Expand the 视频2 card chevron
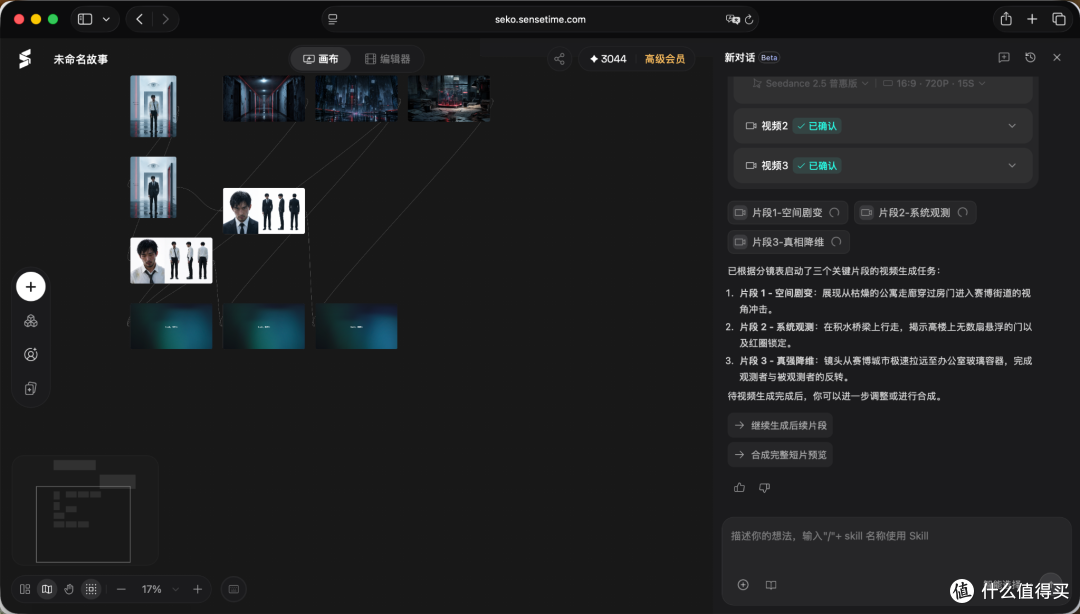The height and width of the screenshot is (614, 1080). [x=1012, y=126]
